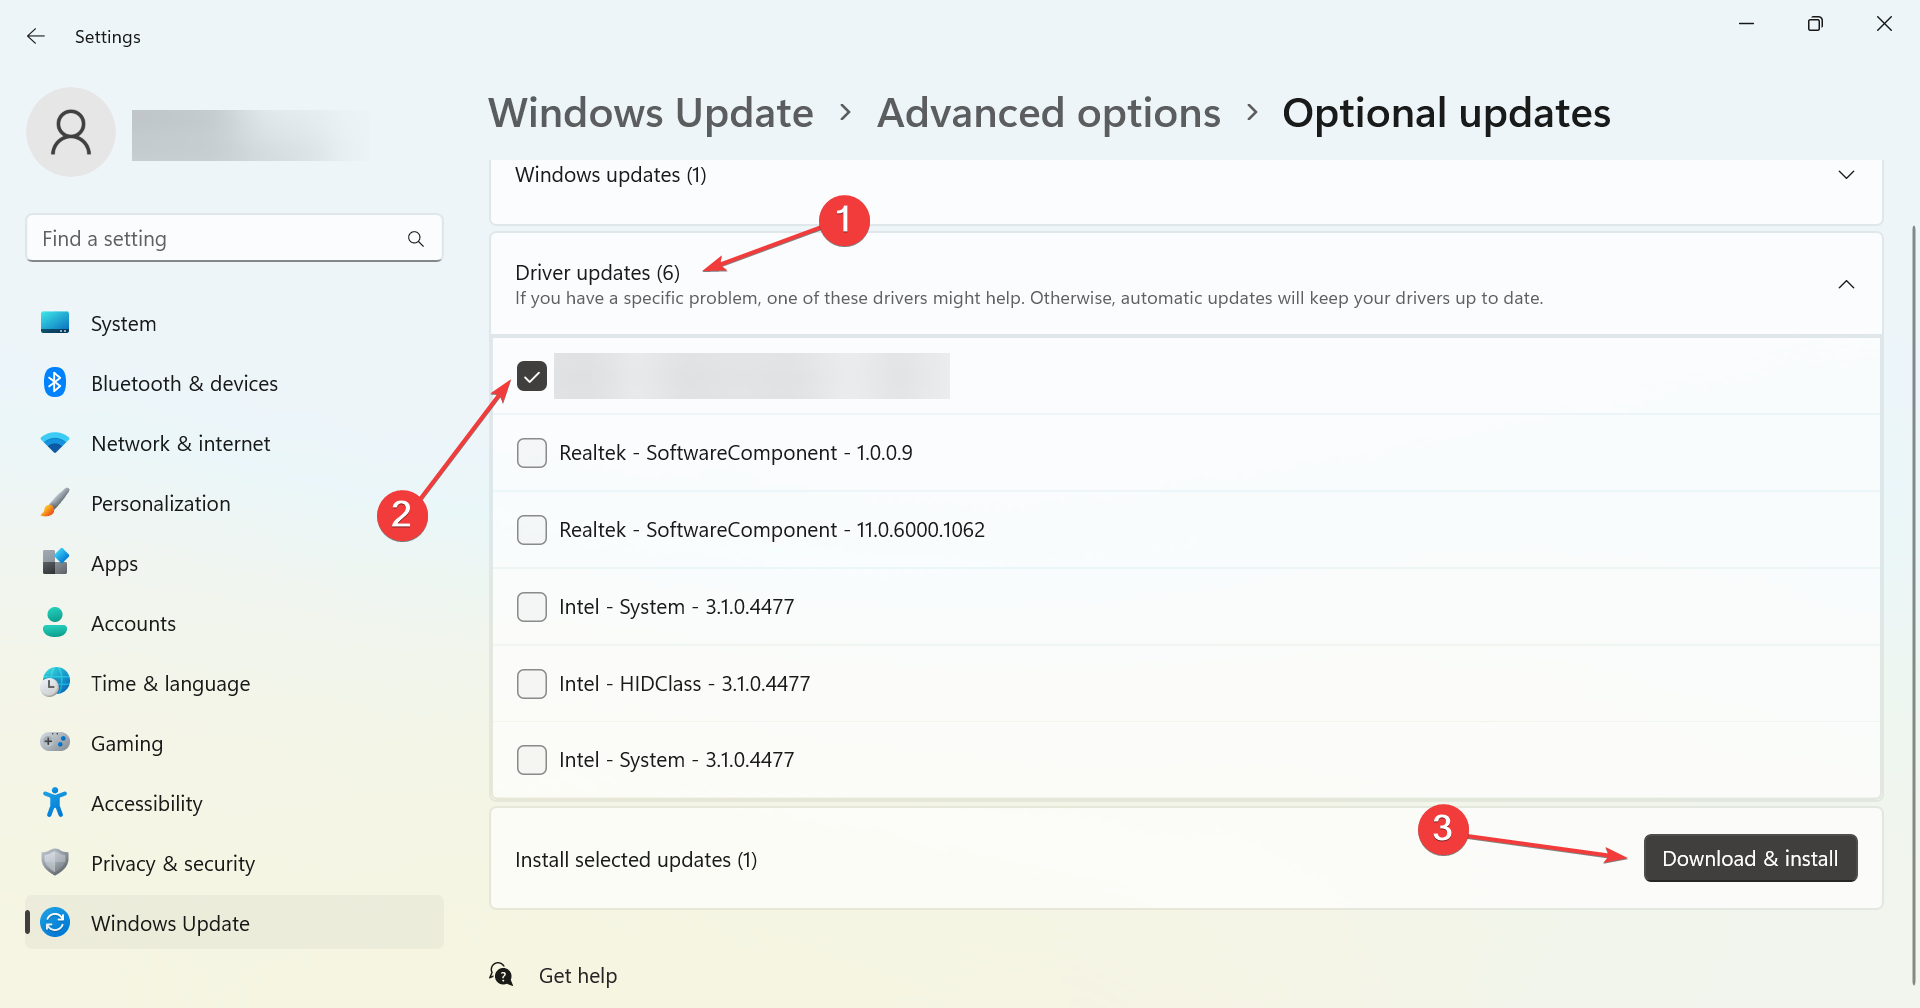Uncheck the selected driver update checkbox
This screenshot has width=1920, height=1008.
point(532,375)
